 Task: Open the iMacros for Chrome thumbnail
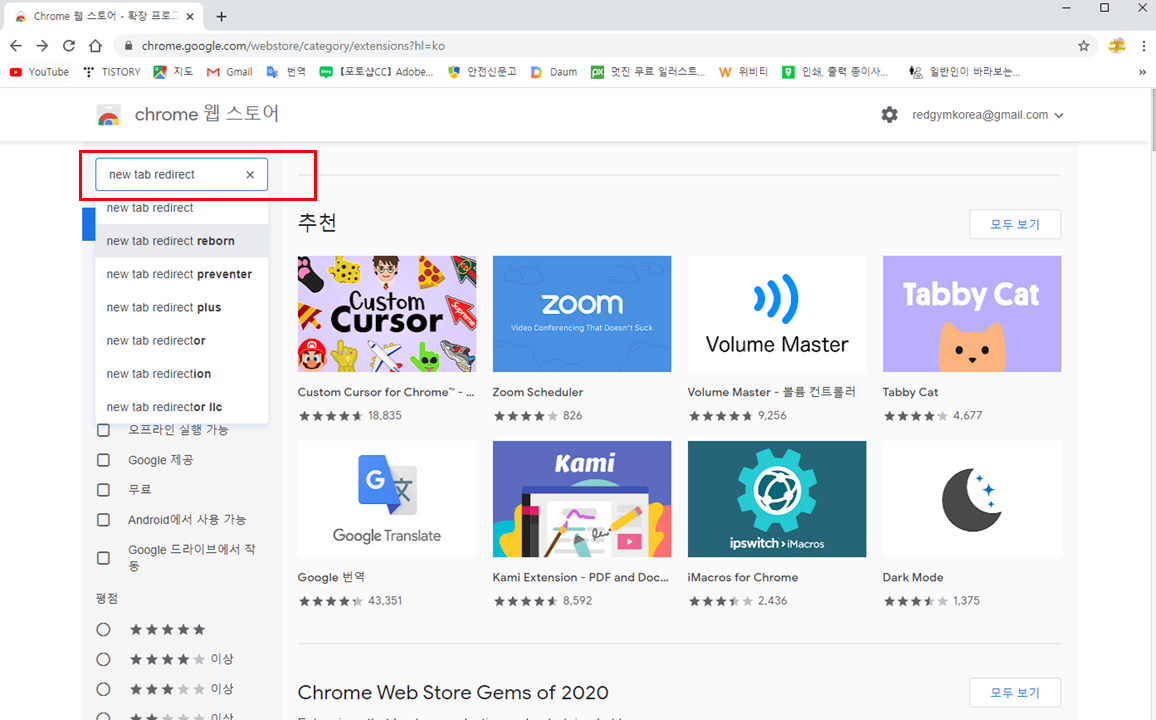777,499
